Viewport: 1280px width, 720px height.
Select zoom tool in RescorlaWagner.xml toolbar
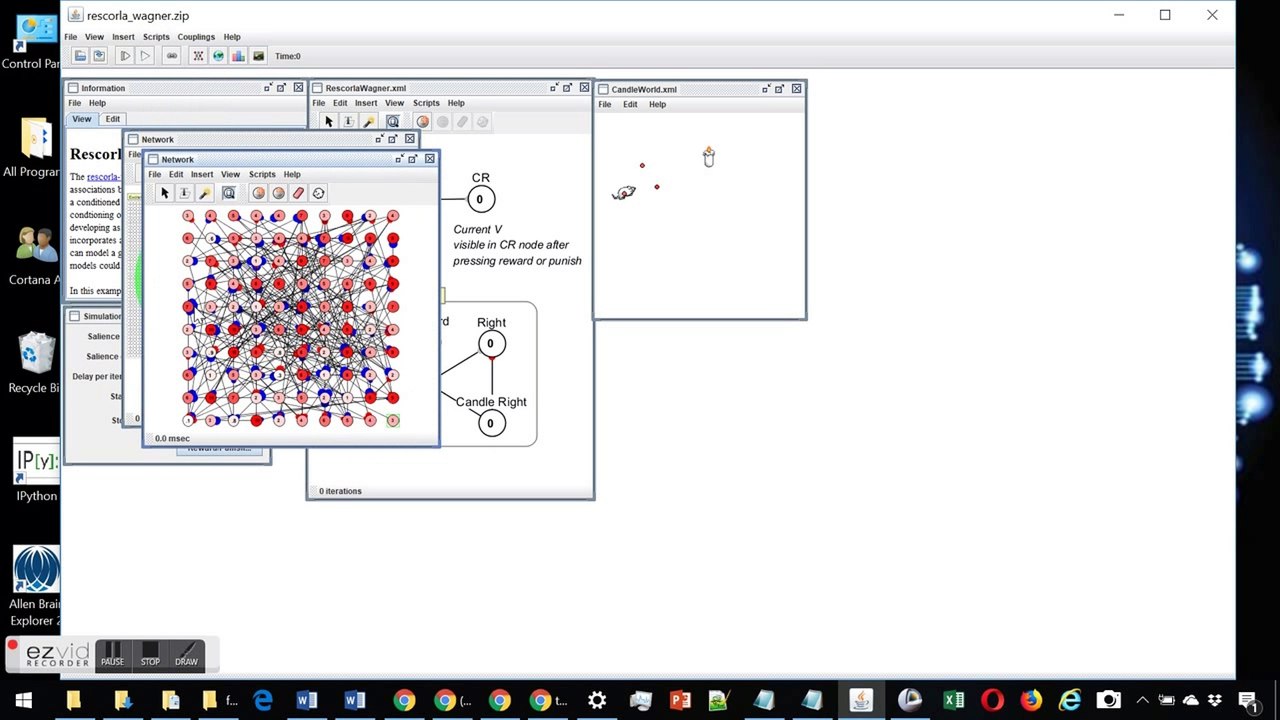pyautogui.click(x=393, y=122)
